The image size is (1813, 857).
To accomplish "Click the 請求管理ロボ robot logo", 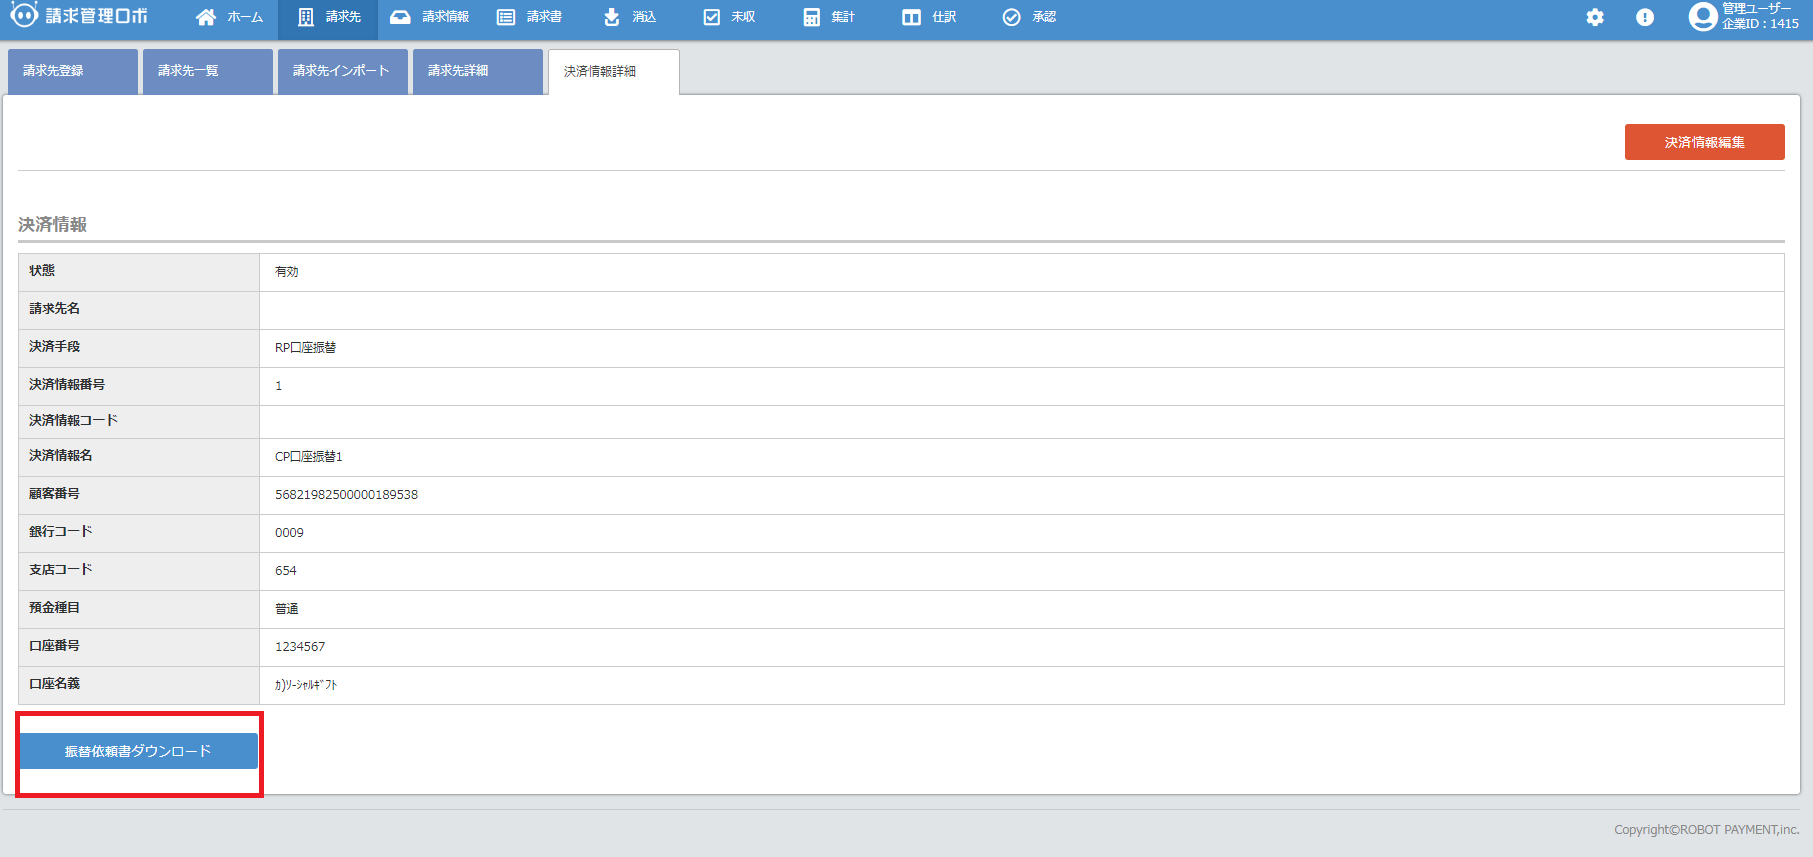I will tap(24, 16).
